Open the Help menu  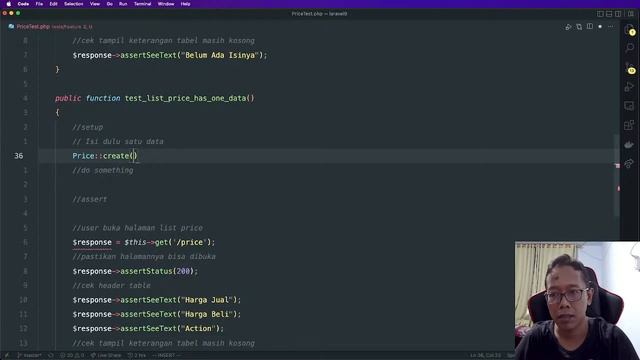pyautogui.click(x=185, y=4)
